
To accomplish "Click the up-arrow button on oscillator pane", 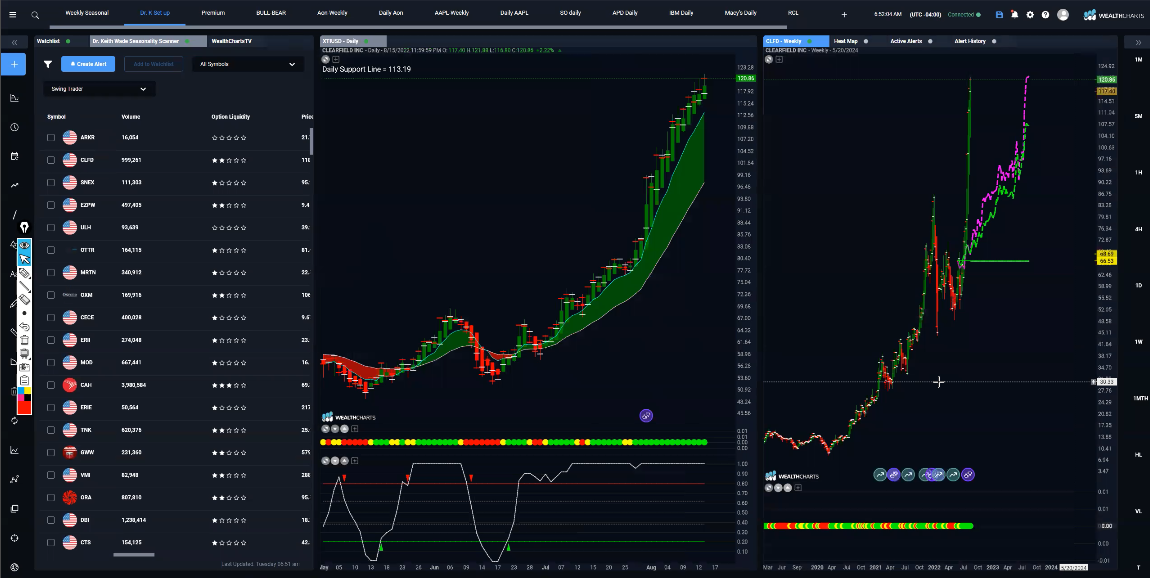I will pyautogui.click(x=344, y=461).
